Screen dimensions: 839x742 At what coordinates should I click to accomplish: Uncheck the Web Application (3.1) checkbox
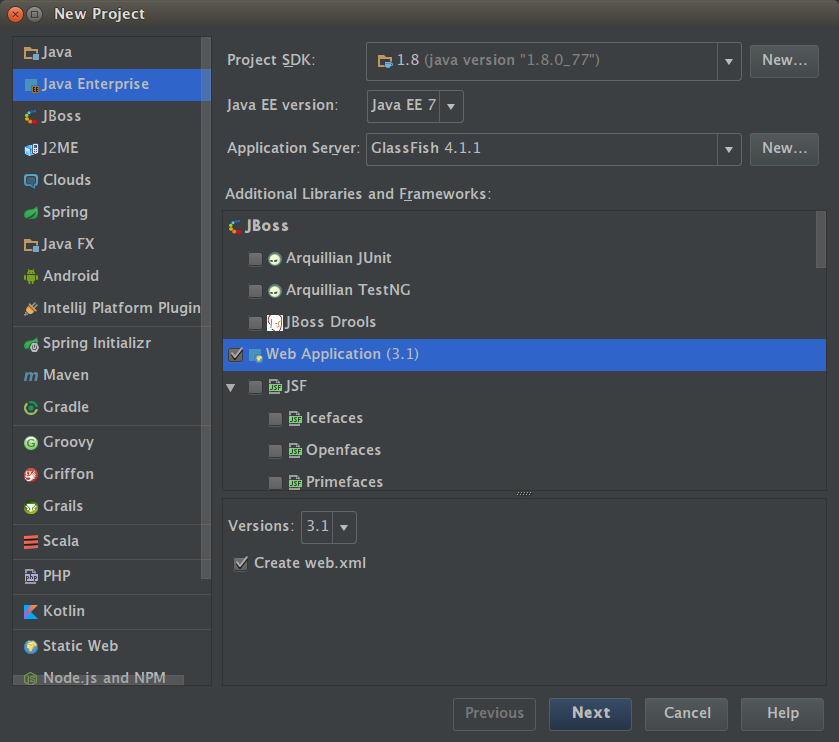pos(235,355)
